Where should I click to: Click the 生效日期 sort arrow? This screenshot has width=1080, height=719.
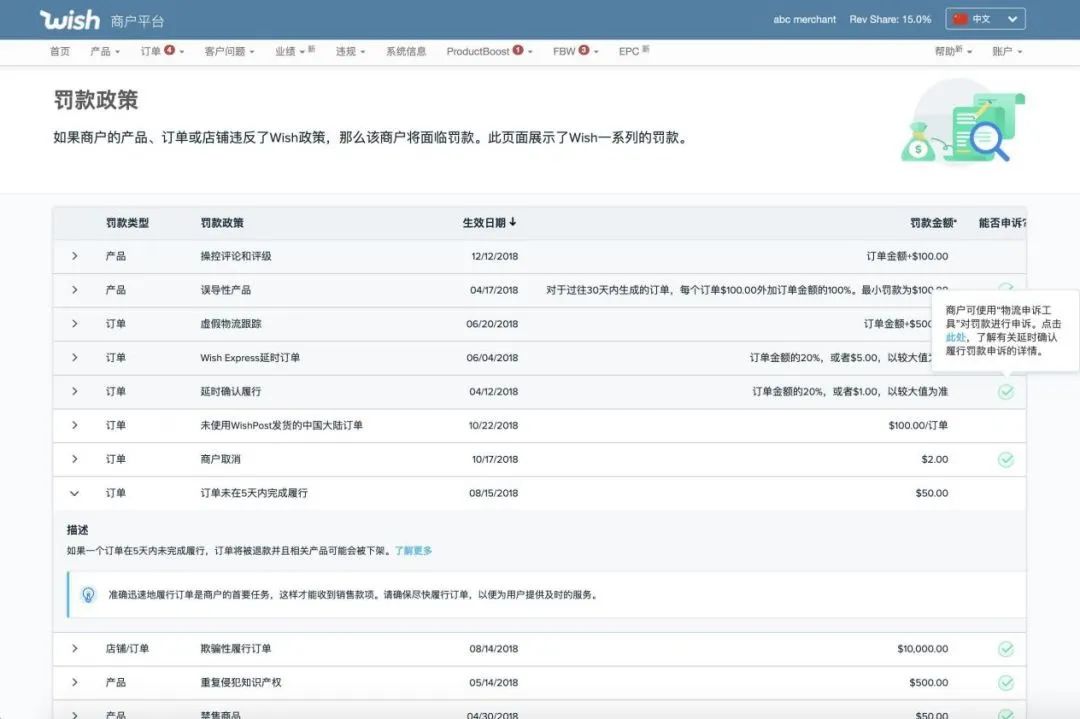(512, 222)
